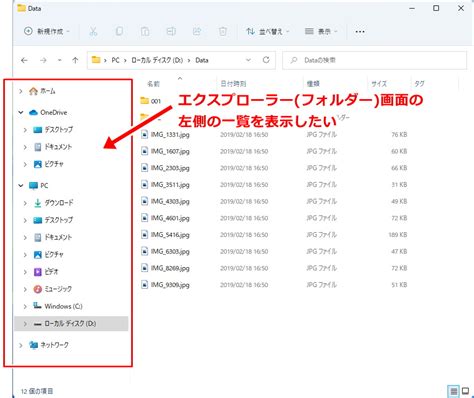Open the Sort (並べ替え) dropdown
Image resolution: width=474 pixels, height=398 pixels.
[268, 32]
